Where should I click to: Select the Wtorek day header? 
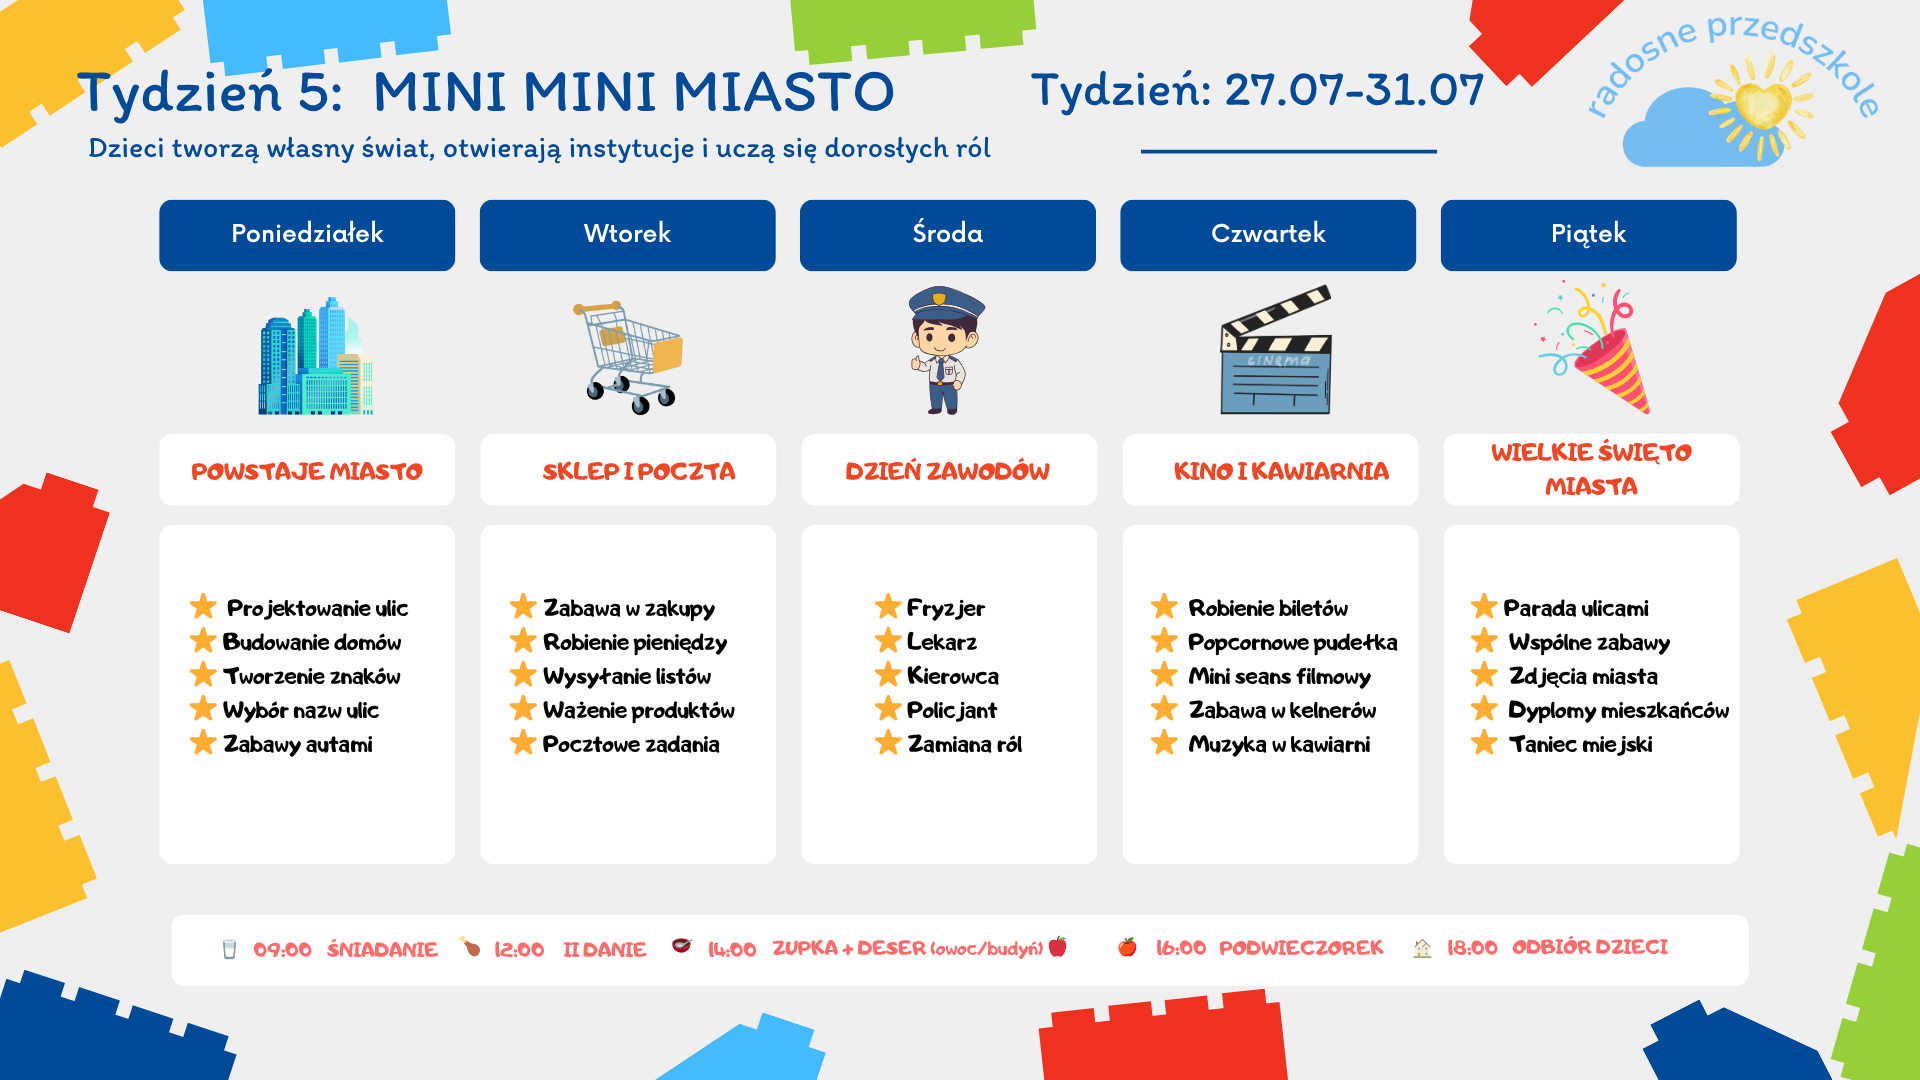point(627,235)
